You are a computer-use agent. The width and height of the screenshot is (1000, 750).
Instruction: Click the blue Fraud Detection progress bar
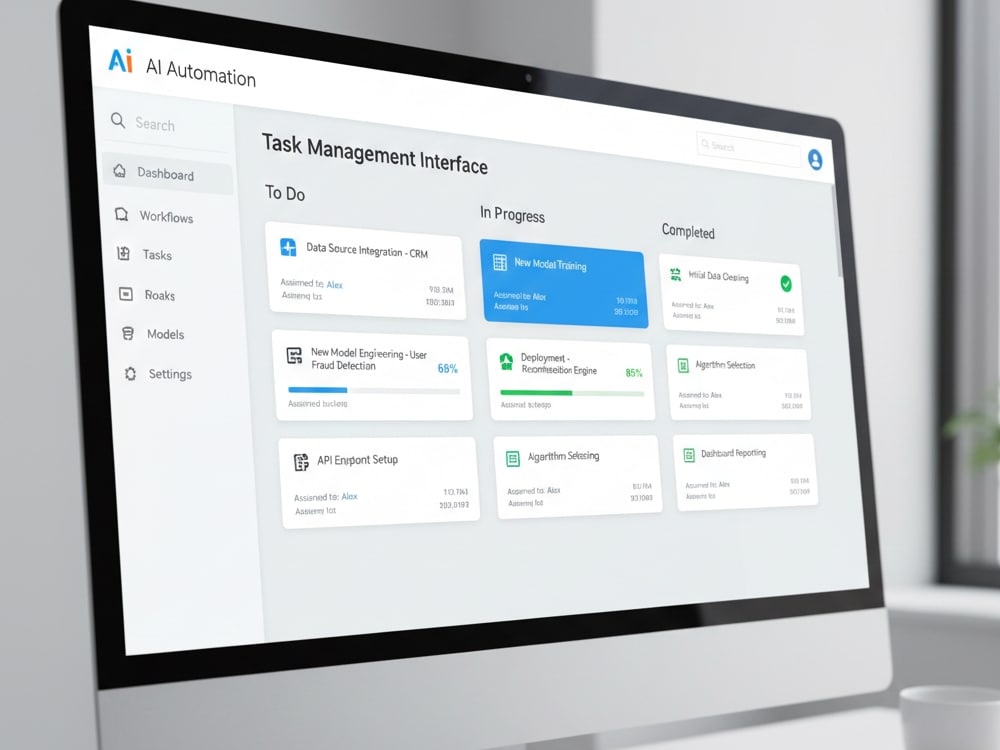374,390
